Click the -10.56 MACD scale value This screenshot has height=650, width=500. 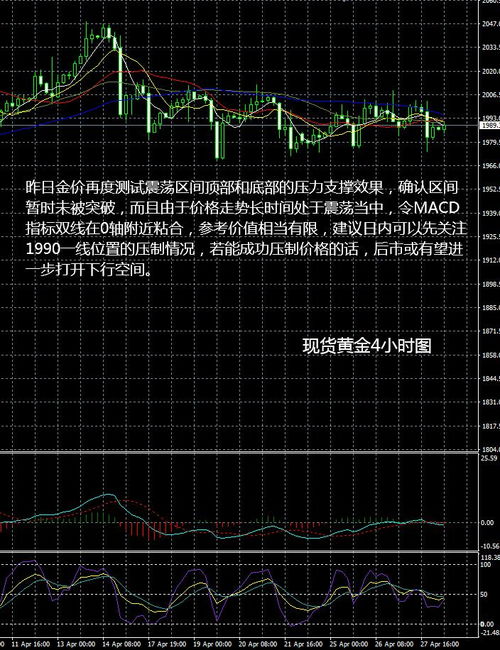pos(490,546)
